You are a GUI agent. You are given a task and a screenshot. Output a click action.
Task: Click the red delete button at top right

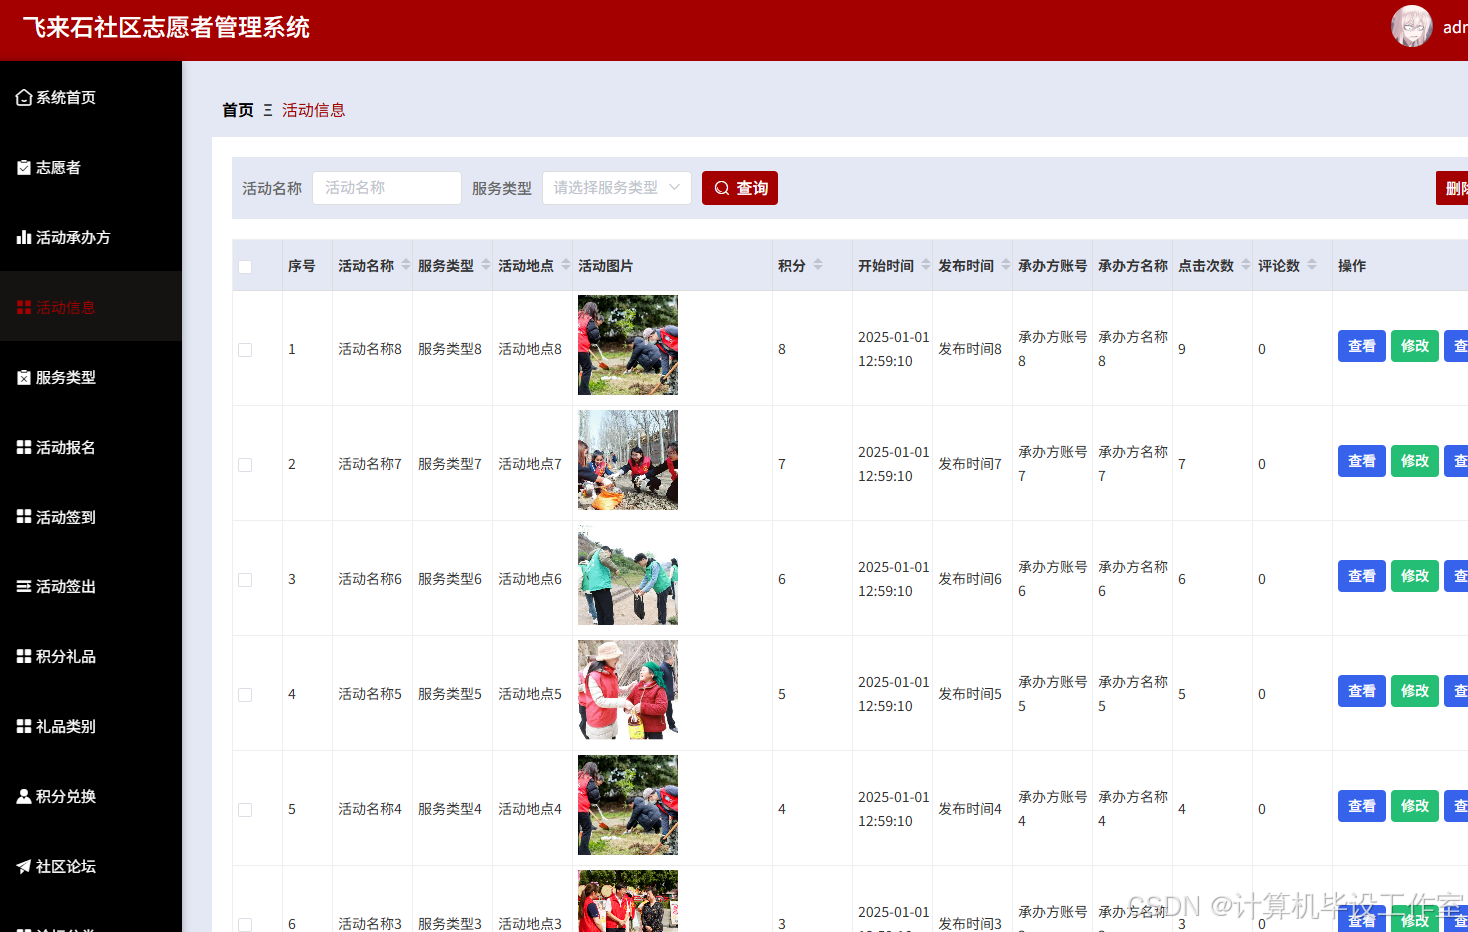1452,188
